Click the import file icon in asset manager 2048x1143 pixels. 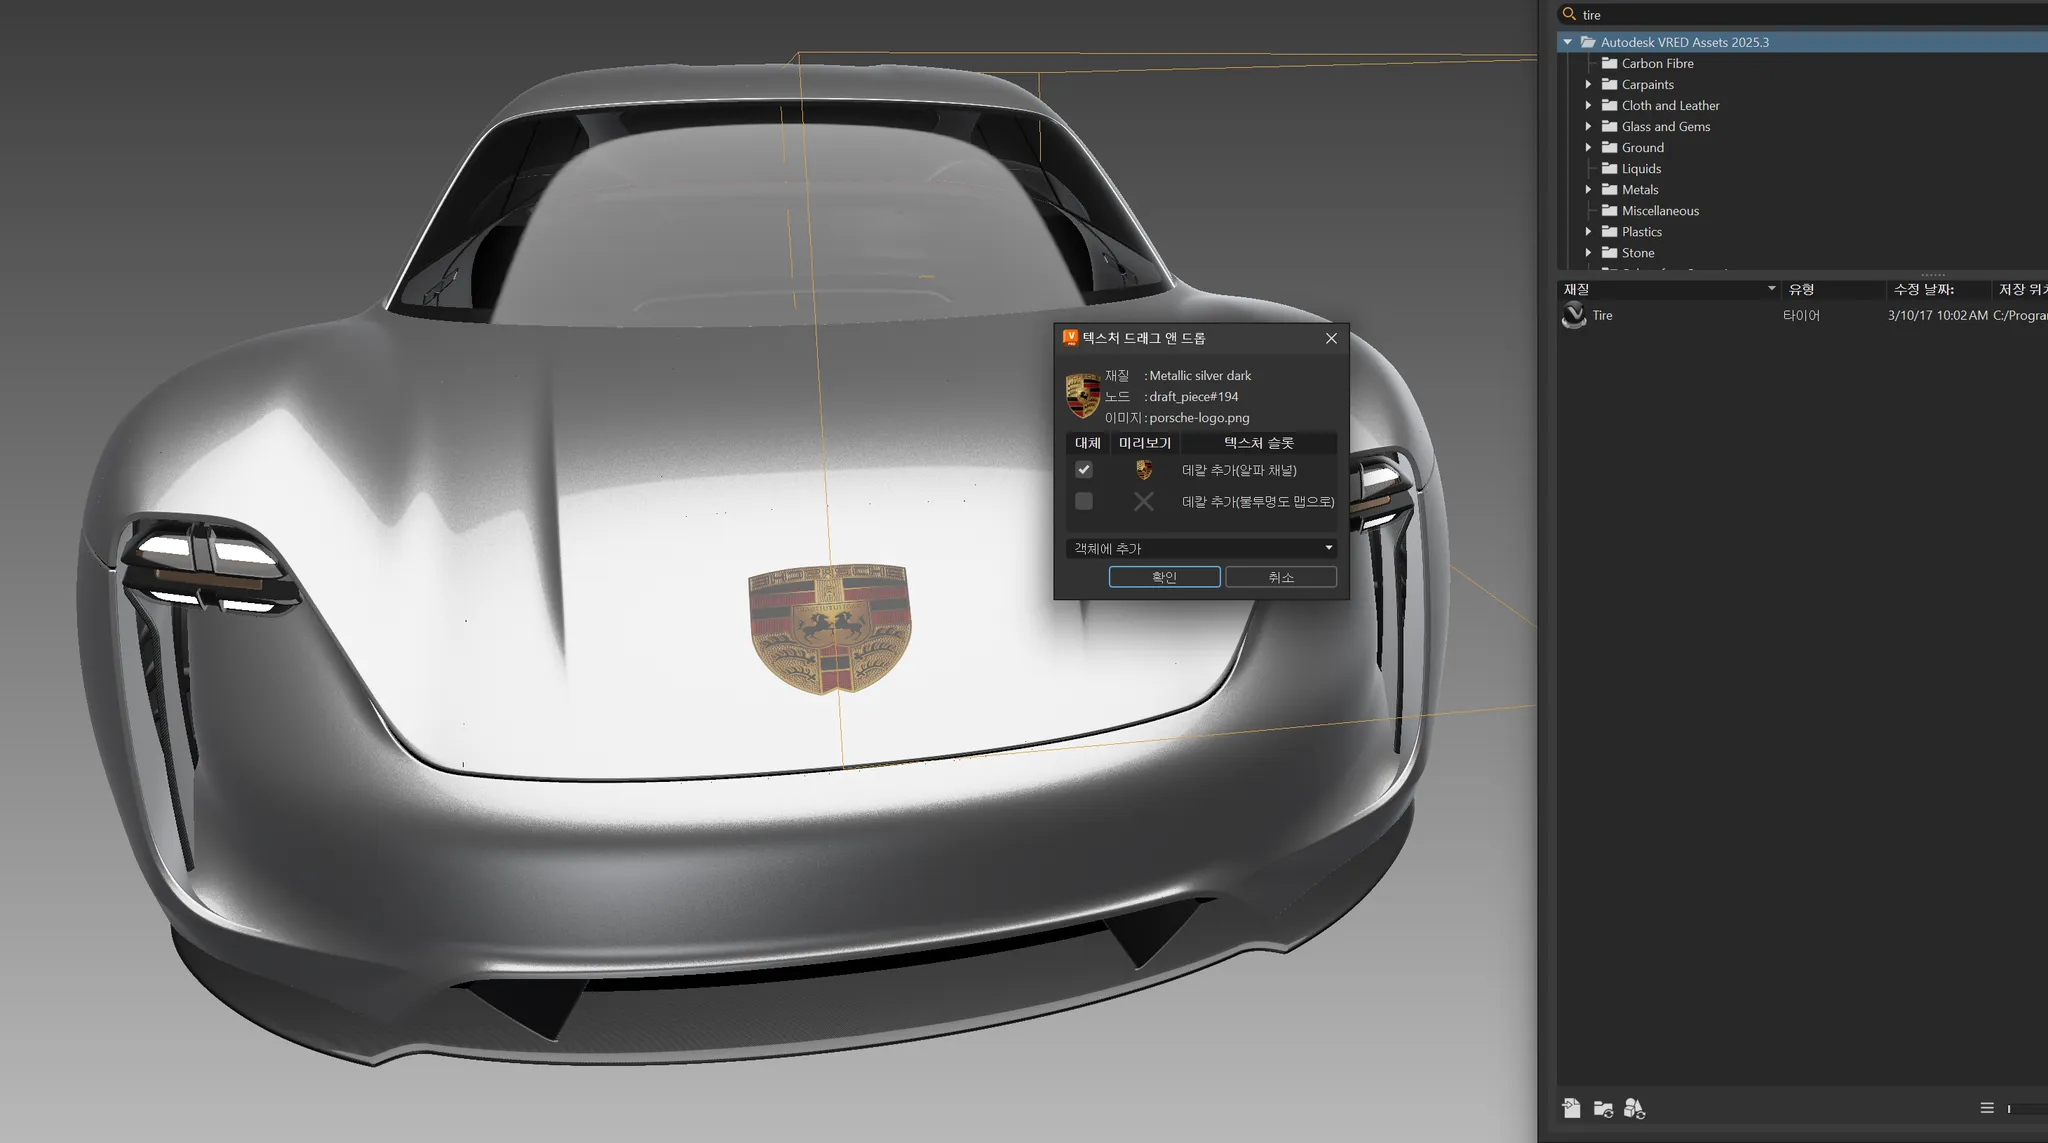click(1571, 1108)
